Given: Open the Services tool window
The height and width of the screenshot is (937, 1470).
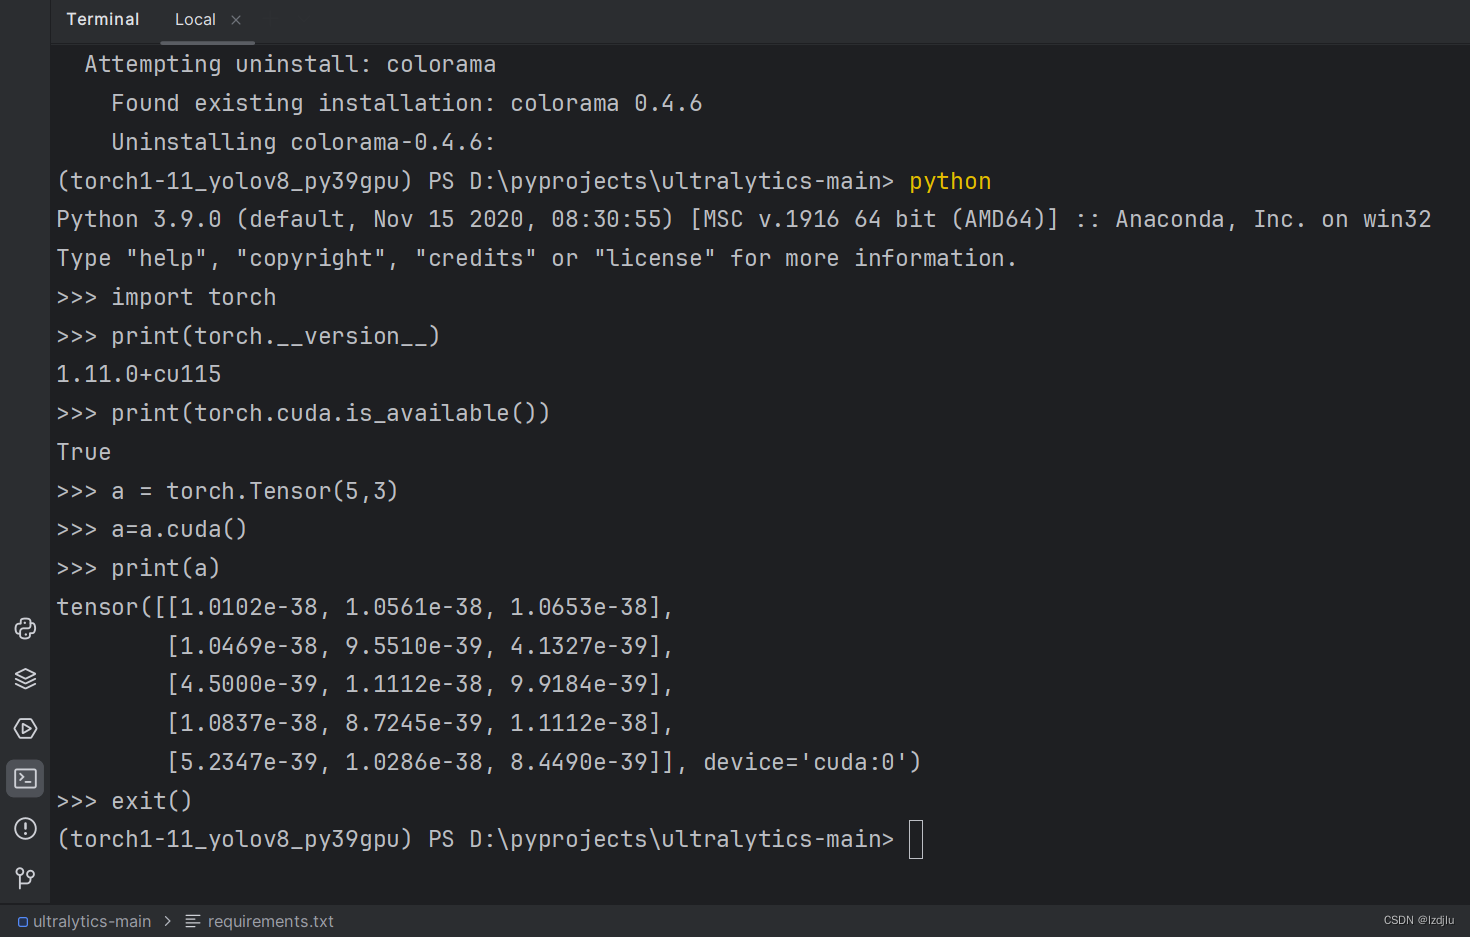Looking at the screenshot, I should tap(25, 679).
